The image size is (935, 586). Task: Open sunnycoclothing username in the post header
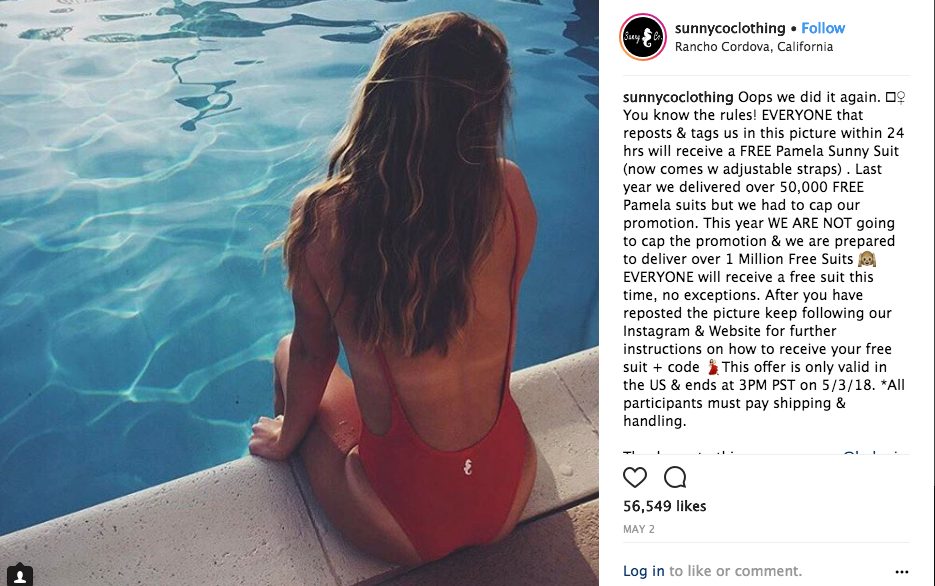coord(730,28)
